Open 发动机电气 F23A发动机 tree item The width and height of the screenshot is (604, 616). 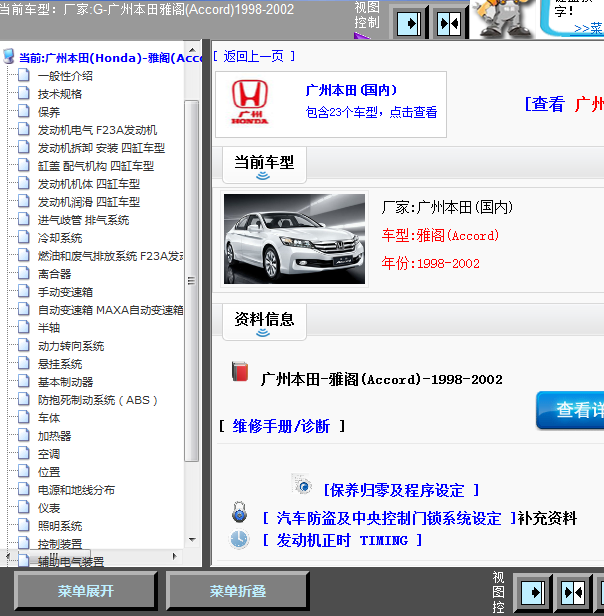97,130
